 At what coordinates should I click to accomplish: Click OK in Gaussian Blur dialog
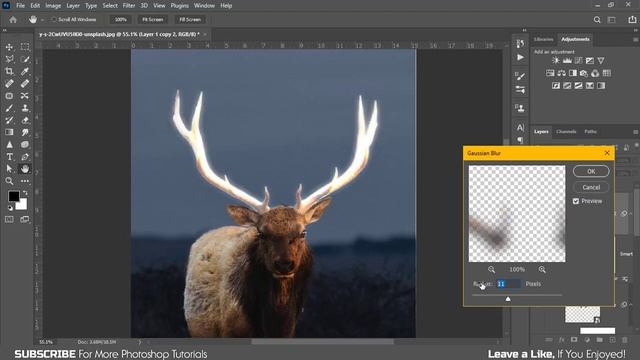click(591, 171)
